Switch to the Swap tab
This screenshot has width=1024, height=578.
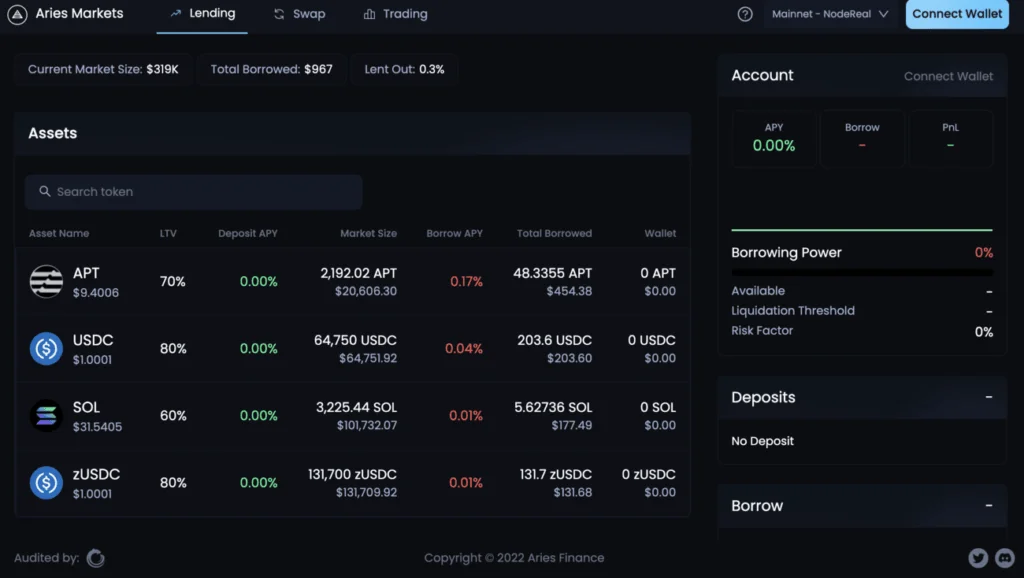click(x=299, y=14)
